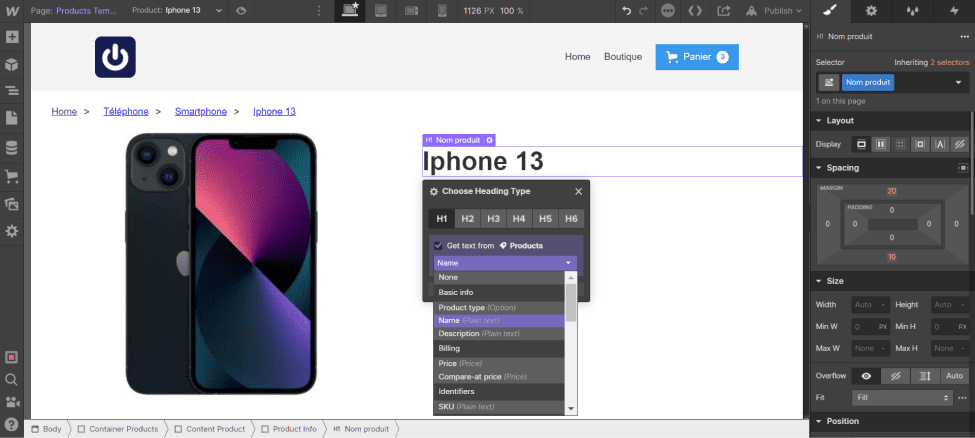Image resolution: width=975 pixels, height=438 pixels.
Task: Open the code export icon
Action: pyautogui.click(x=695, y=11)
